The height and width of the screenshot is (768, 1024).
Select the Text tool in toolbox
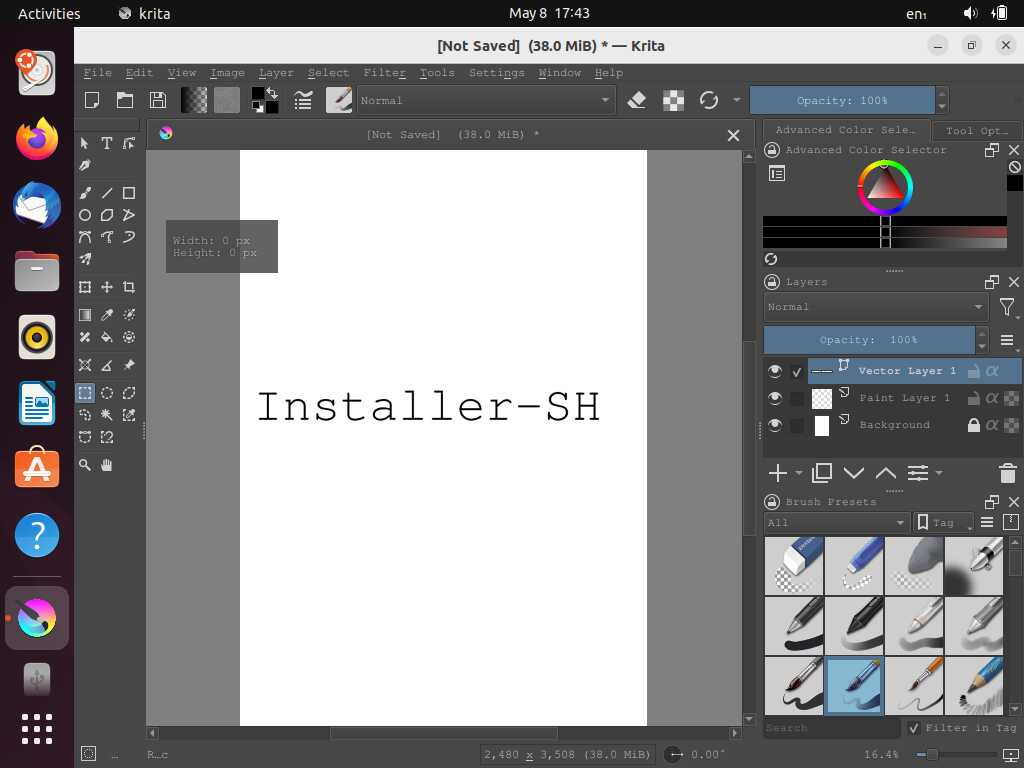coord(107,144)
